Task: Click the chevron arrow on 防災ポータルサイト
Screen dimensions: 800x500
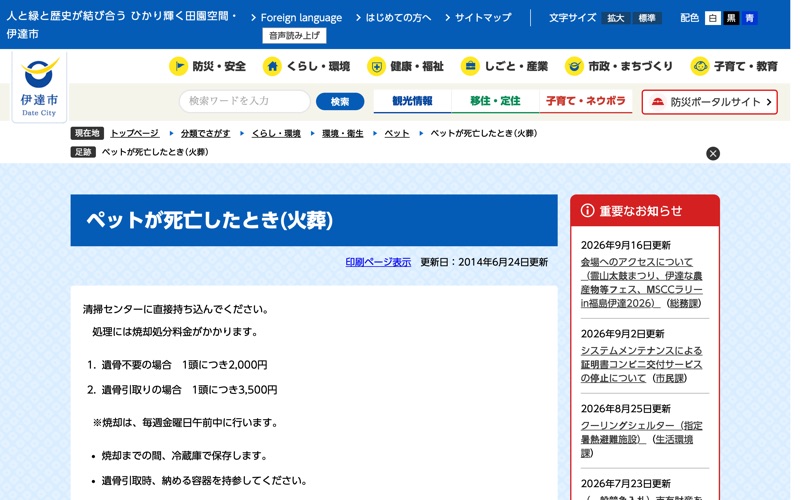Action: (768, 102)
